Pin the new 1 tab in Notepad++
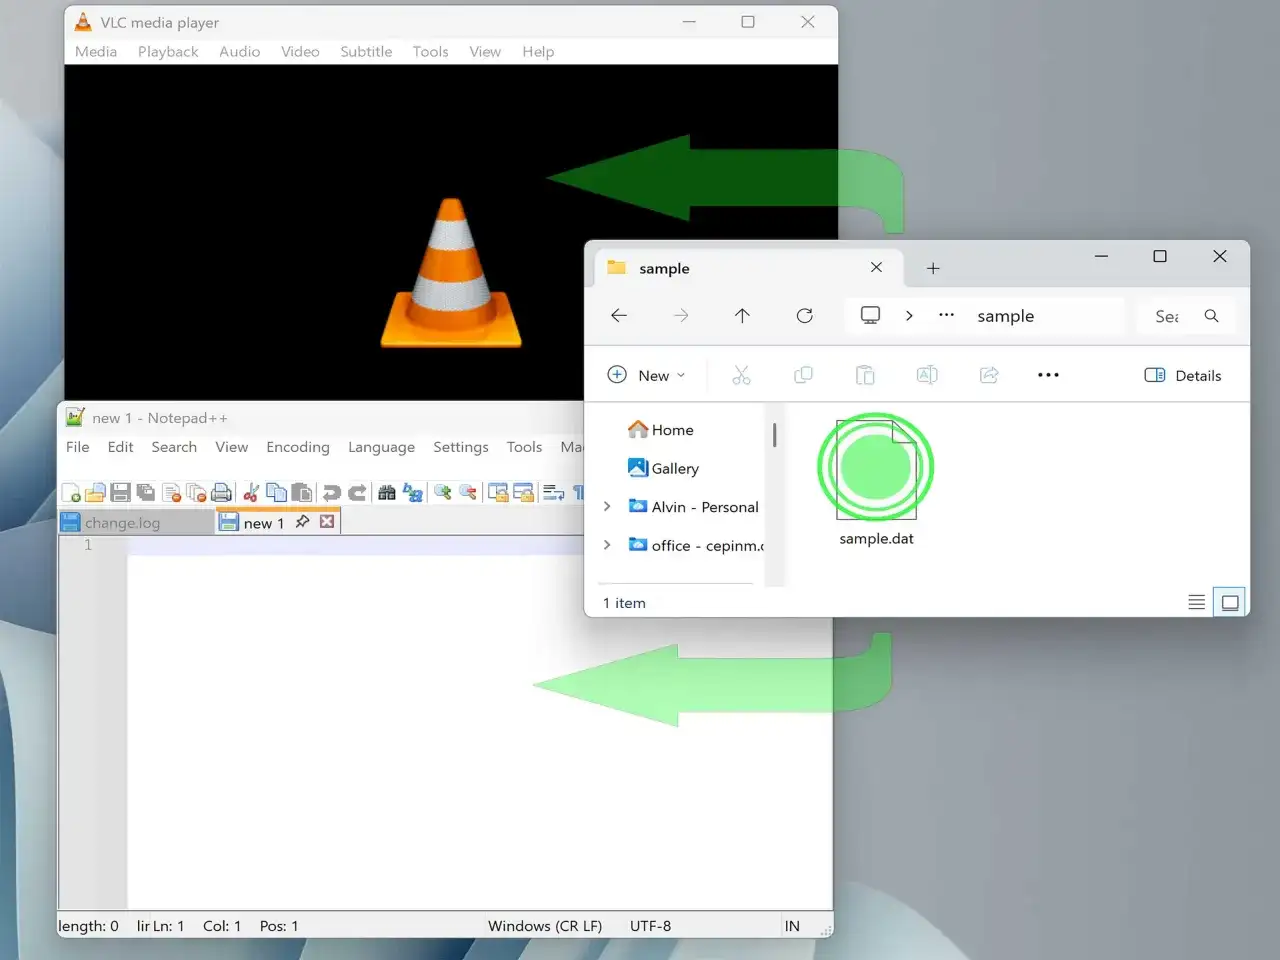This screenshot has width=1280, height=960. 302,522
